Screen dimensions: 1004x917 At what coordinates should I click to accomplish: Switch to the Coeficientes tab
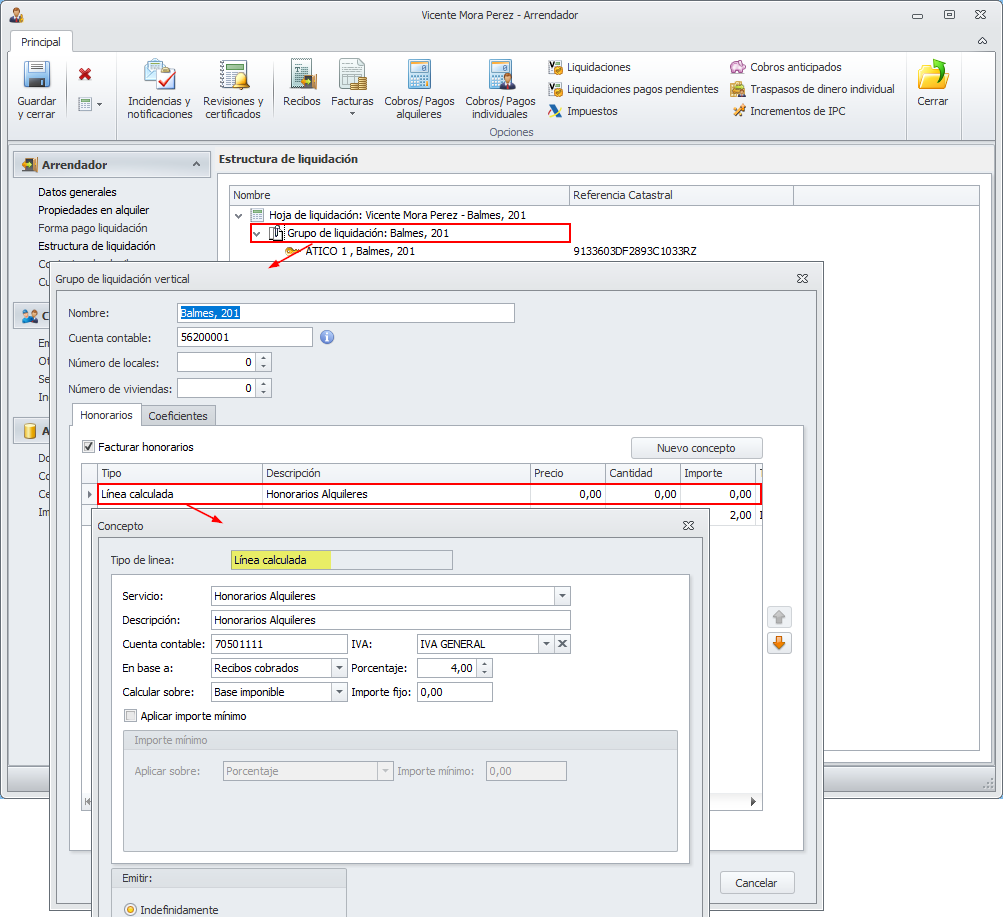pyautogui.click(x=178, y=415)
